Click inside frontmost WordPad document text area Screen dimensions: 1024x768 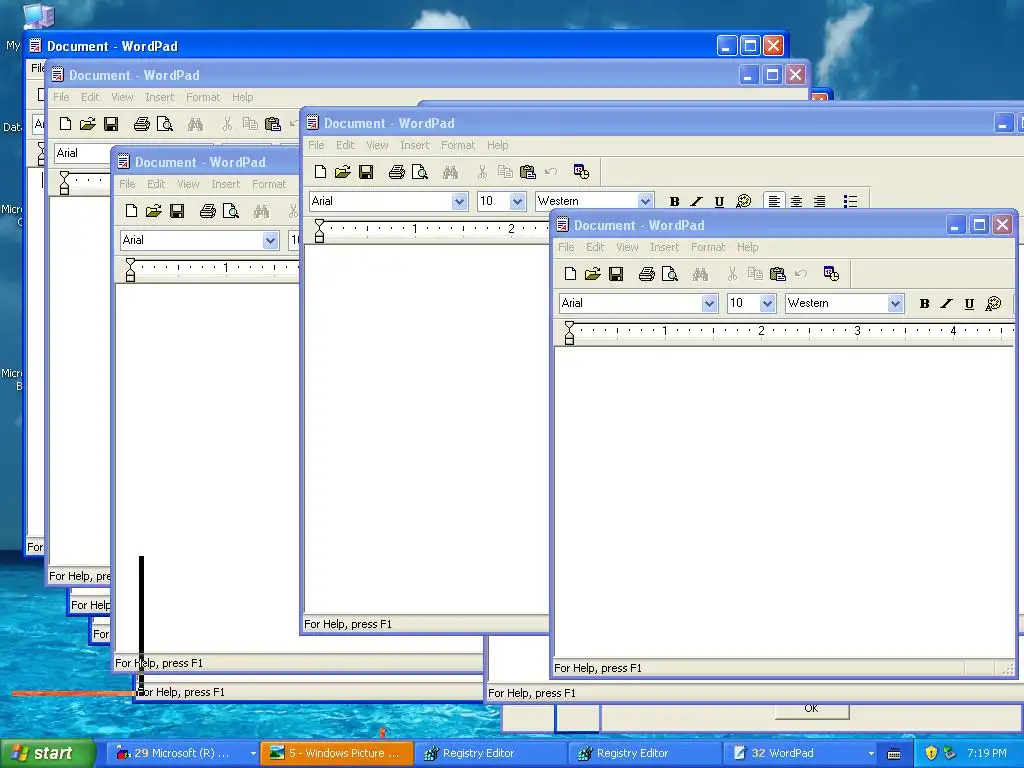(784, 502)
